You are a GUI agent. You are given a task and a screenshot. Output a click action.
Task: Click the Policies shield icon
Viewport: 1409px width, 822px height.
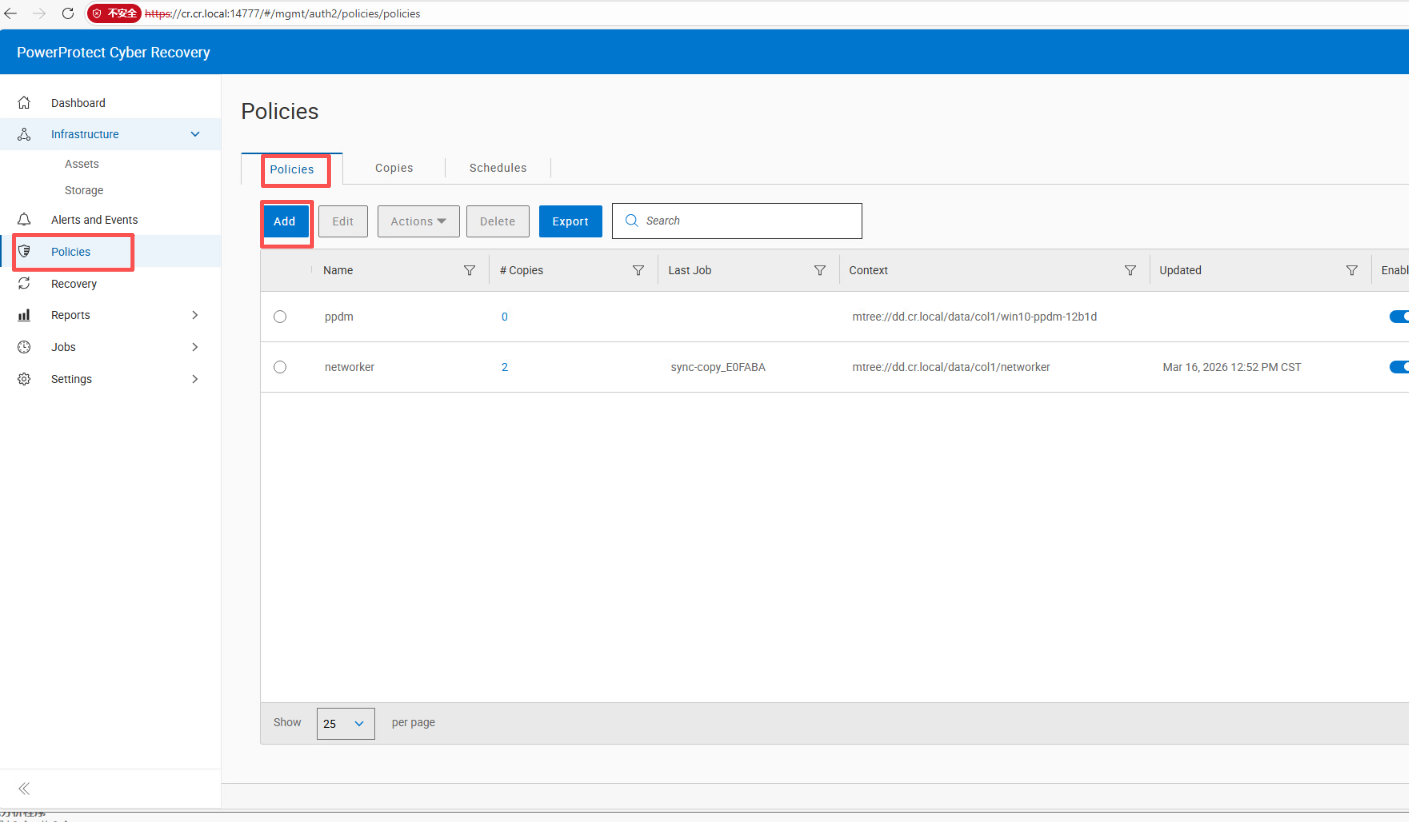coord(25,252)
